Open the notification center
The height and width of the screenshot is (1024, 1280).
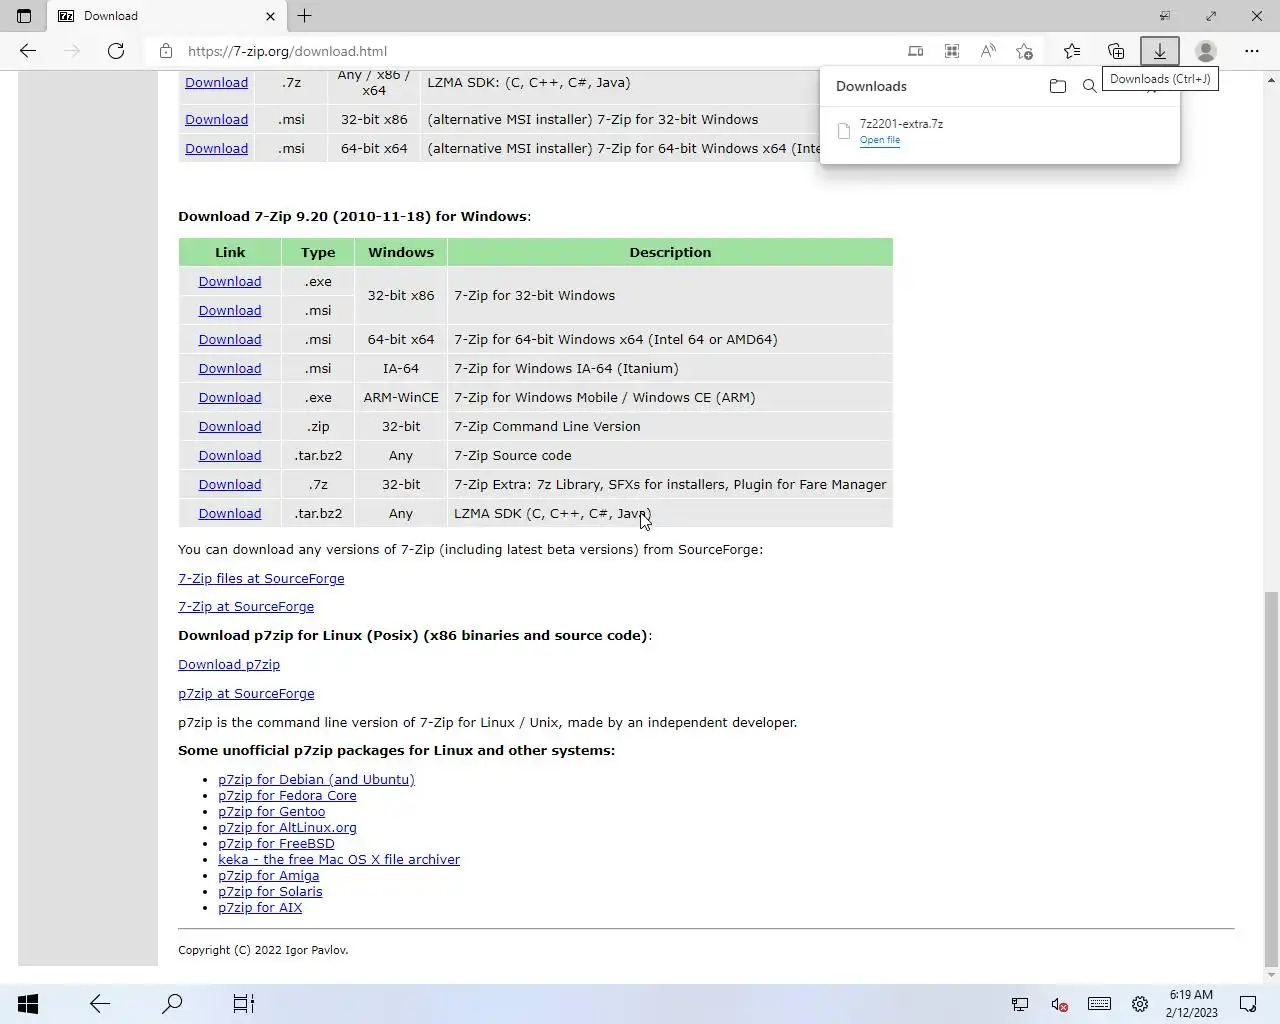1248,1004
